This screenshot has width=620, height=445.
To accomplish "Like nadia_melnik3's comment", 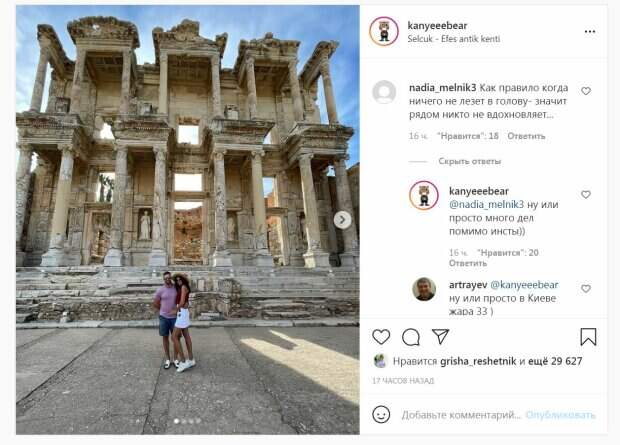I will tap(586, 91).
